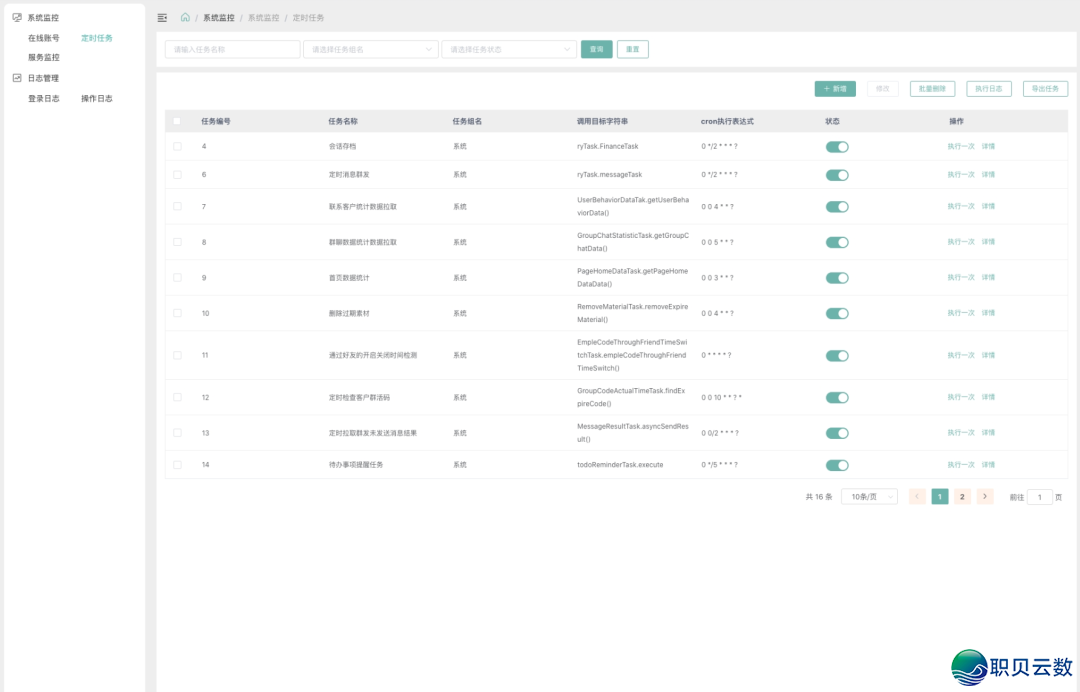The image size is (1080, 692).
Task: Click the previous-page arrow icon
Action: pyautogui.click(x=917, y=496)
